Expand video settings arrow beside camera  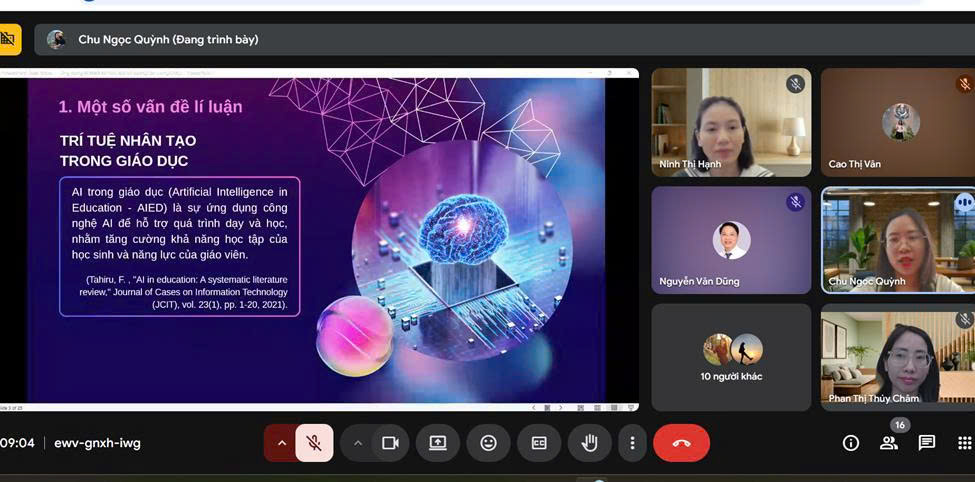coord(358,443)
